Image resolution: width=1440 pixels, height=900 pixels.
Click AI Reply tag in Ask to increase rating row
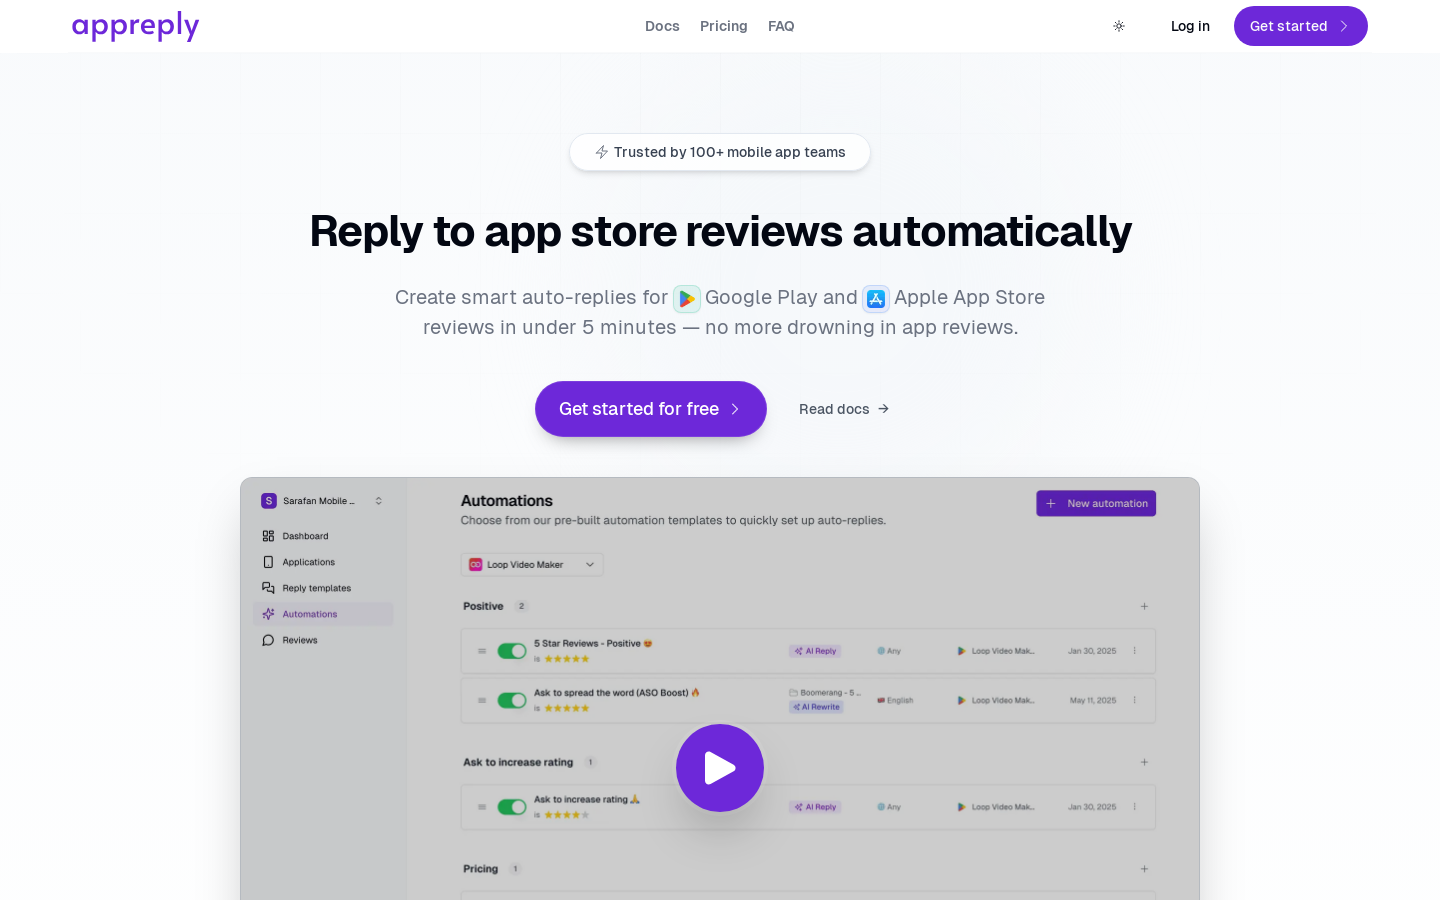tap(815, 807)
